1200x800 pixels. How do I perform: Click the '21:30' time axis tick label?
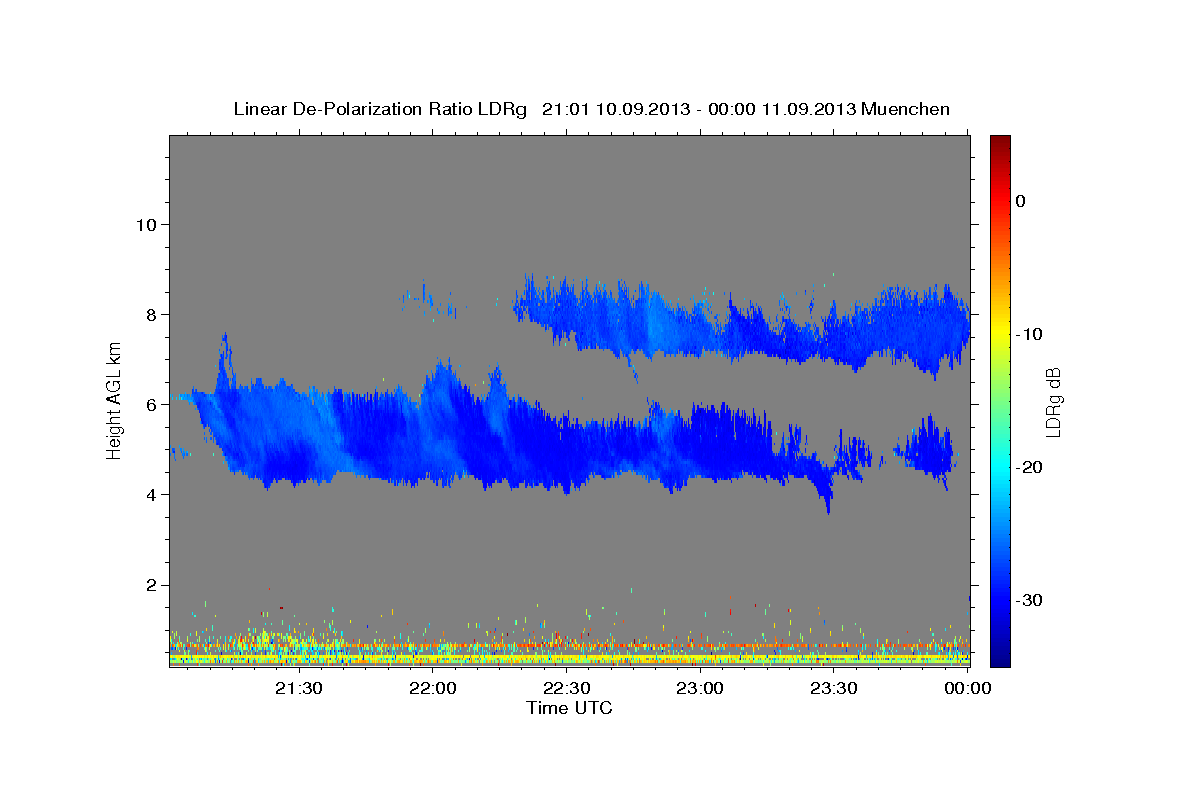click(298, 688)
